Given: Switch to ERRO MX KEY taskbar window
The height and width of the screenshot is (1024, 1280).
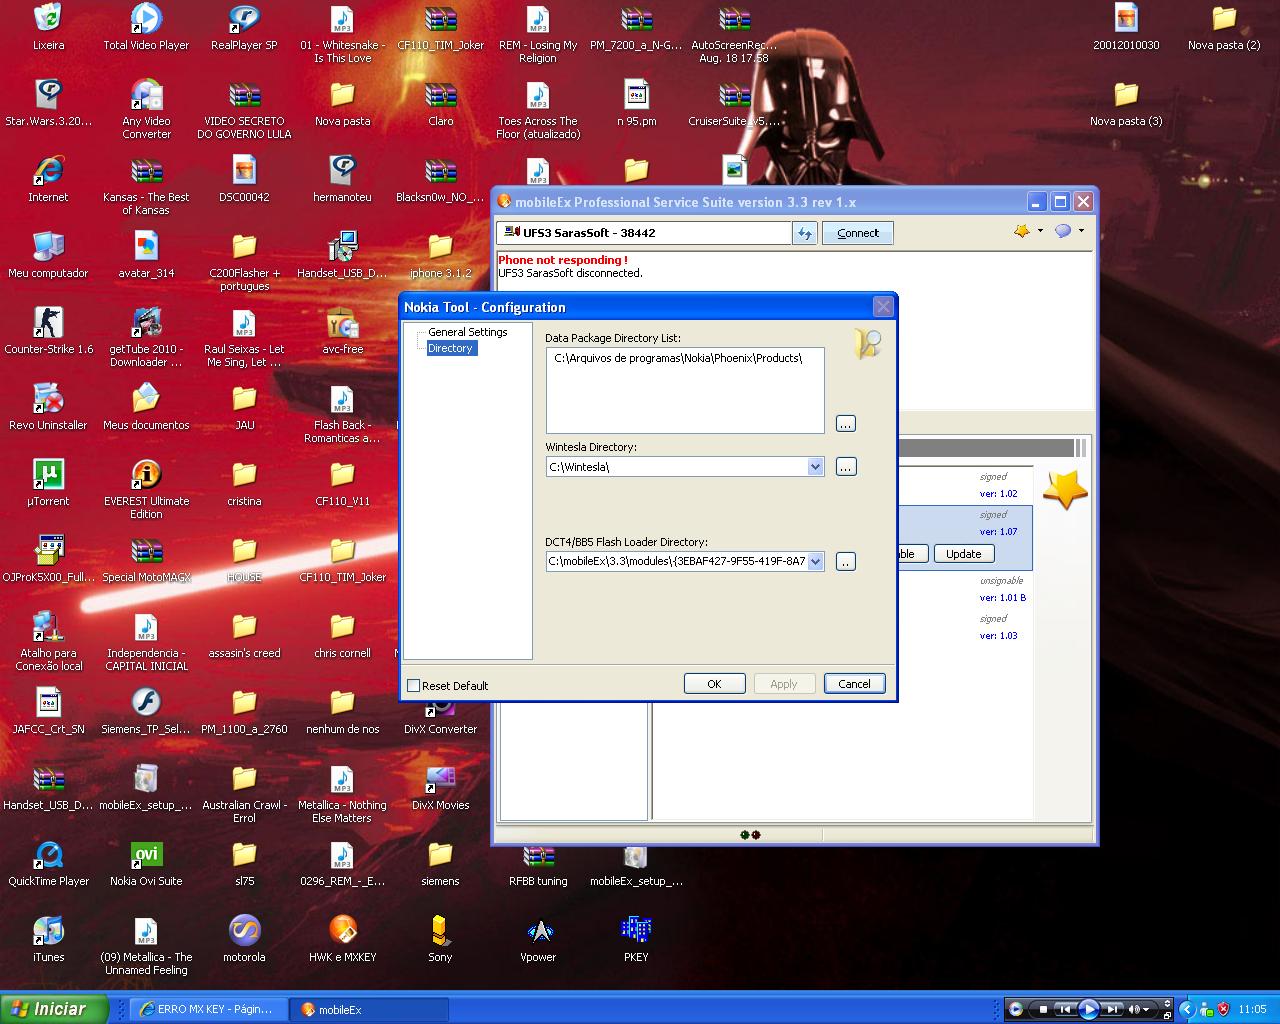Looking at the screenshot, I should (208, 1010).
